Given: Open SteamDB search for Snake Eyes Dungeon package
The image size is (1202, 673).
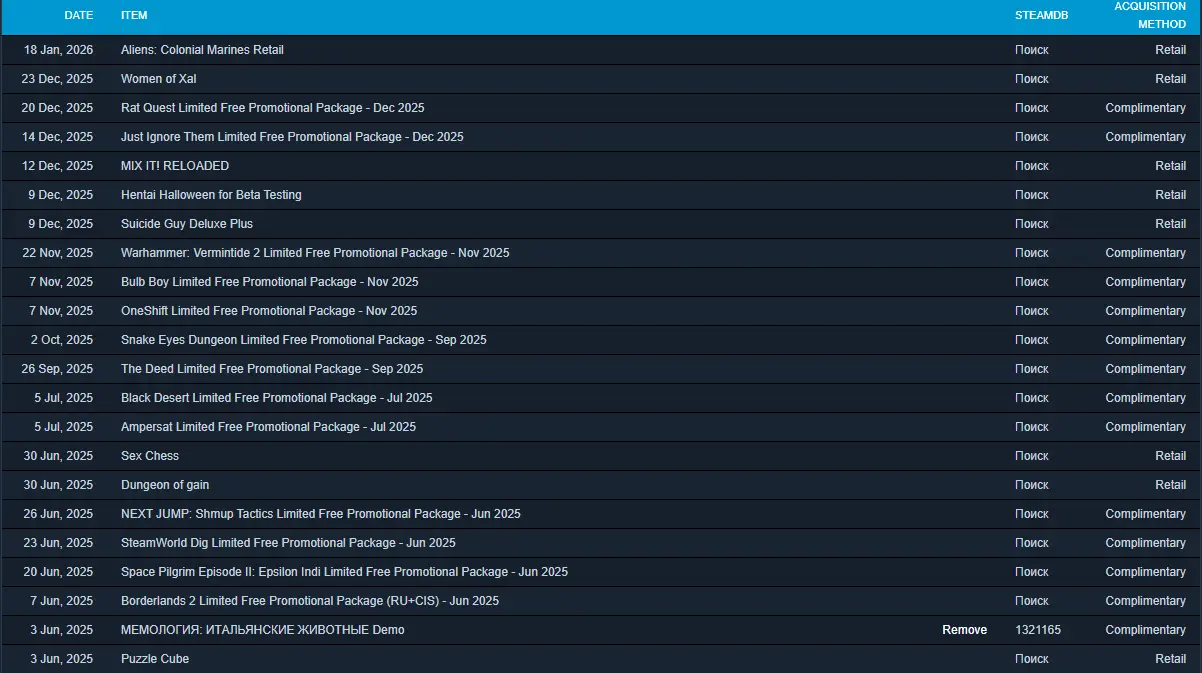Looking at the screenshot, I should coord(1031,340).
